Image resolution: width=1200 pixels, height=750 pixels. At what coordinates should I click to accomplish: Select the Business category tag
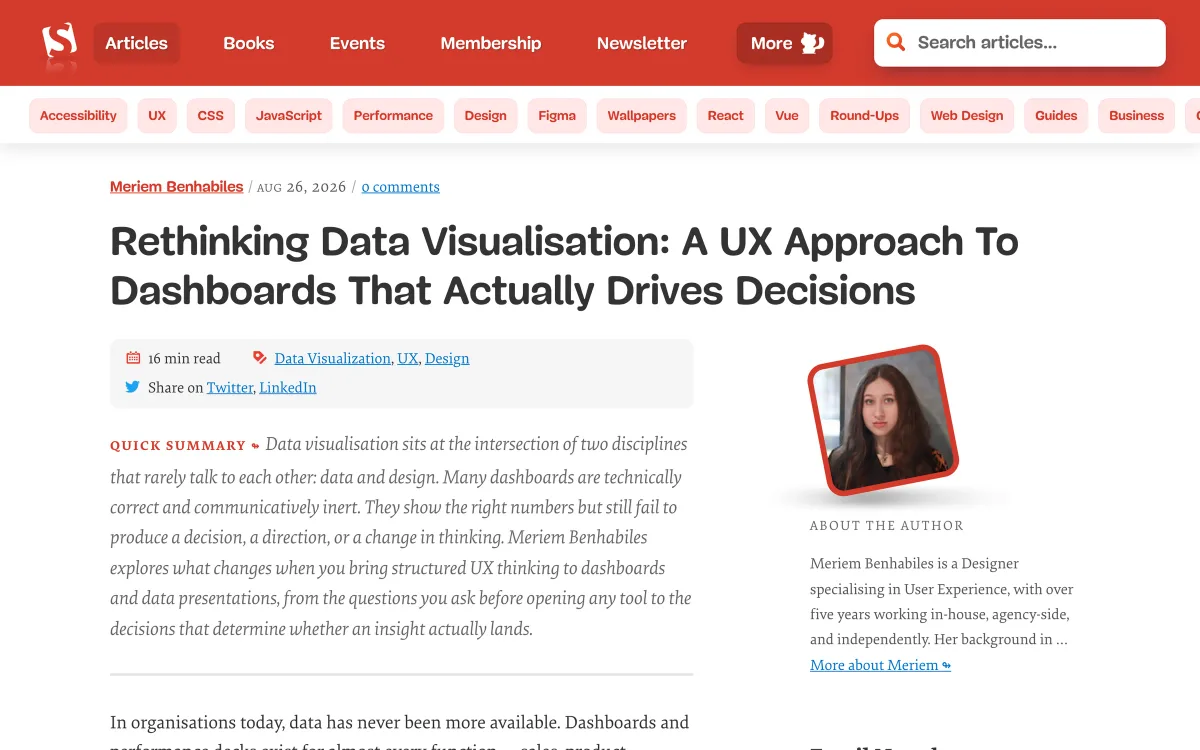click(1137, 116)
